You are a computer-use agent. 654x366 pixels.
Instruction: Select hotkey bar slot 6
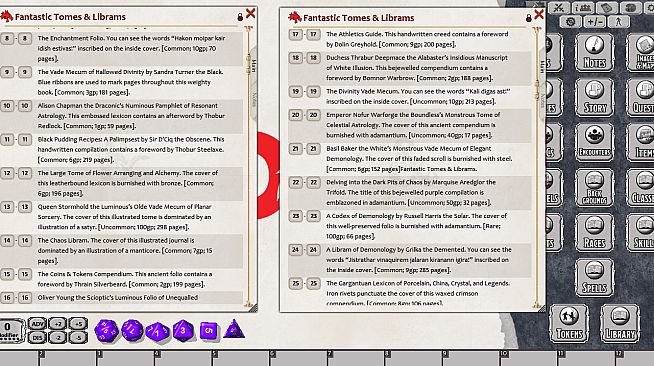tap(298, 359)
